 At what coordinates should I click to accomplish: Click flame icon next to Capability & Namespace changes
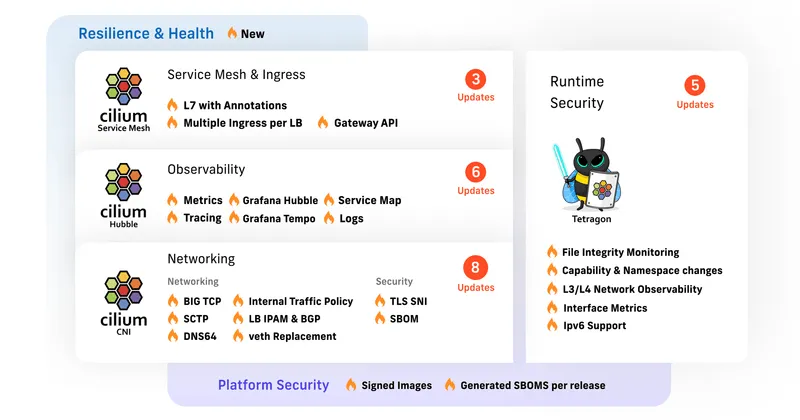pos(552,269)
